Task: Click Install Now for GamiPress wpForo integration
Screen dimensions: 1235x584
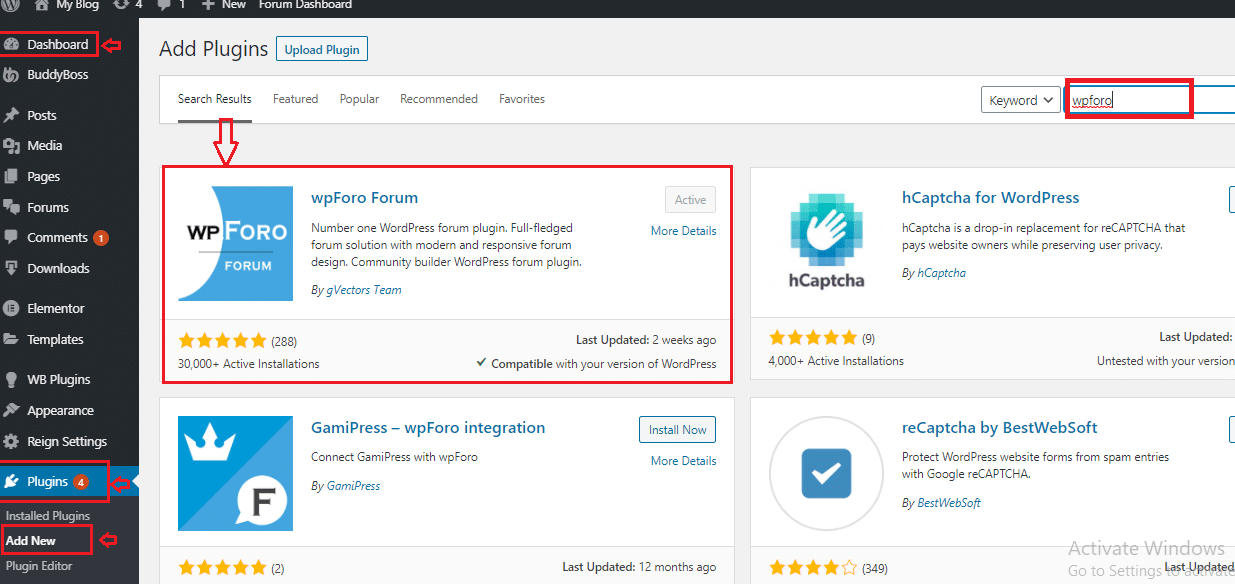Action: click(677, 430)
